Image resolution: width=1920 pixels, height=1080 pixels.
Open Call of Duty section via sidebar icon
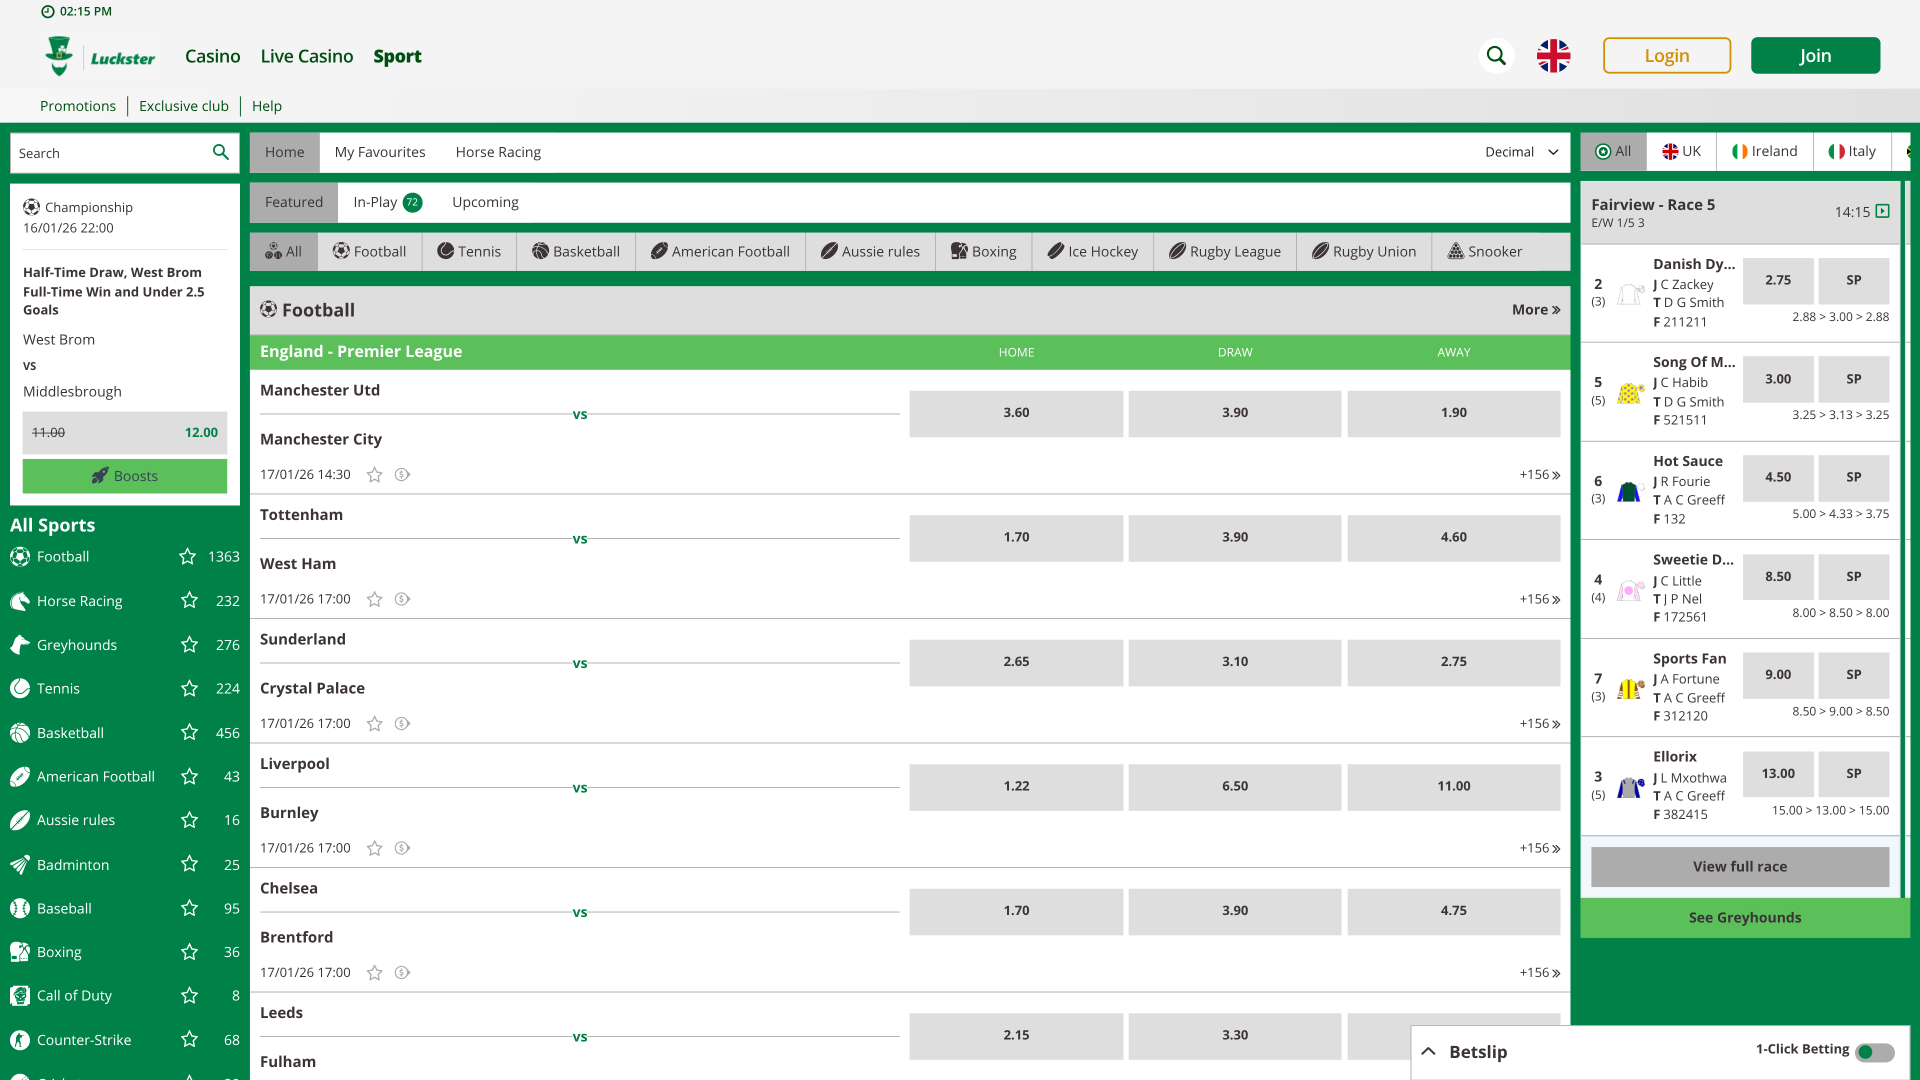(19, 995)
